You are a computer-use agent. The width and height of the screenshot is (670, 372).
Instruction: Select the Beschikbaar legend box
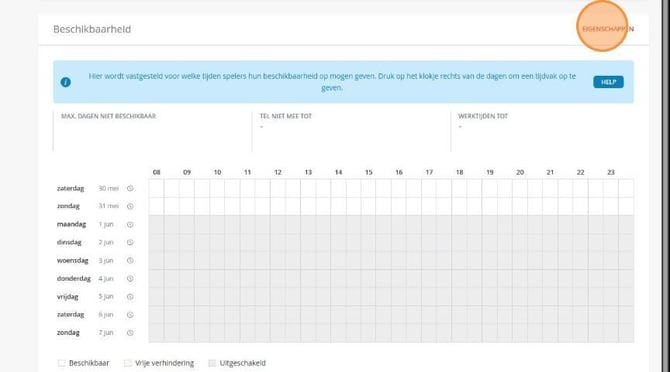[x=62, y=363]
